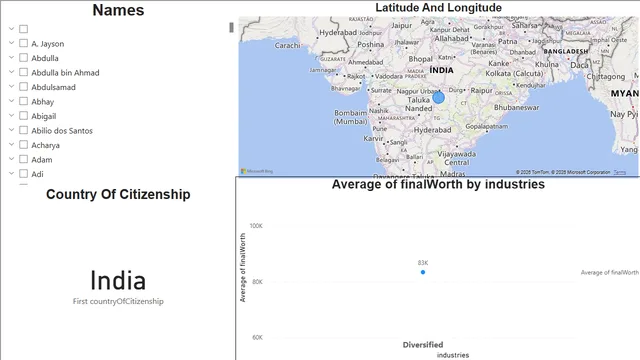
Task: Click the 100K y-axis value
Action: coord(256,226)
